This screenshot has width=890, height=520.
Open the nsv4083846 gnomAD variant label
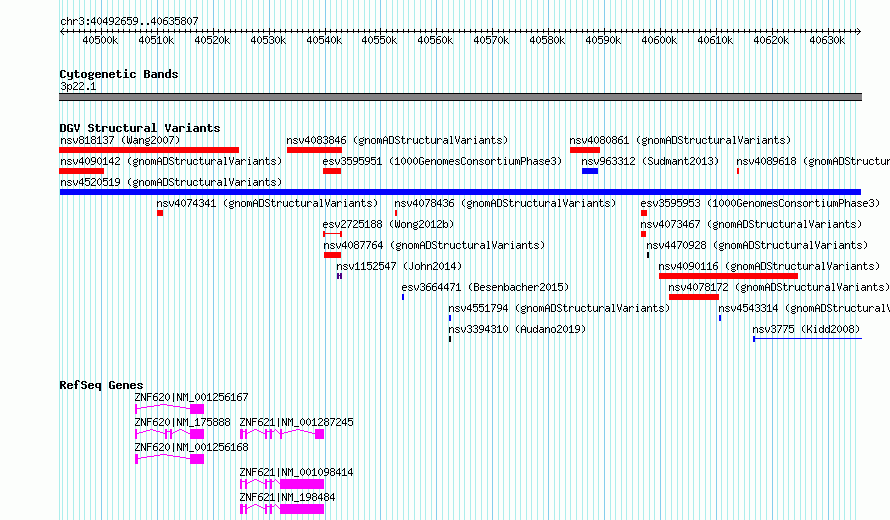397,140
